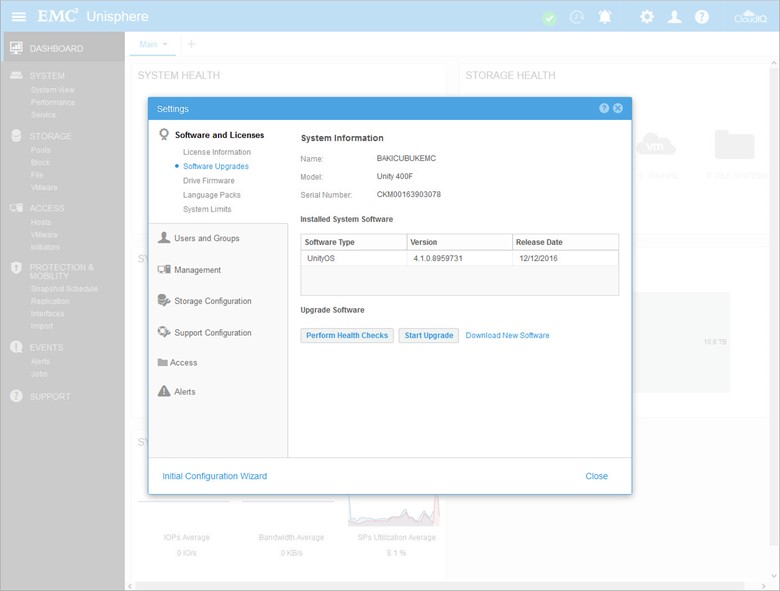Viewport: 780px width, 591px height.
Task: Open Drive Firmware settings page
Action: (x=208, y=181)
